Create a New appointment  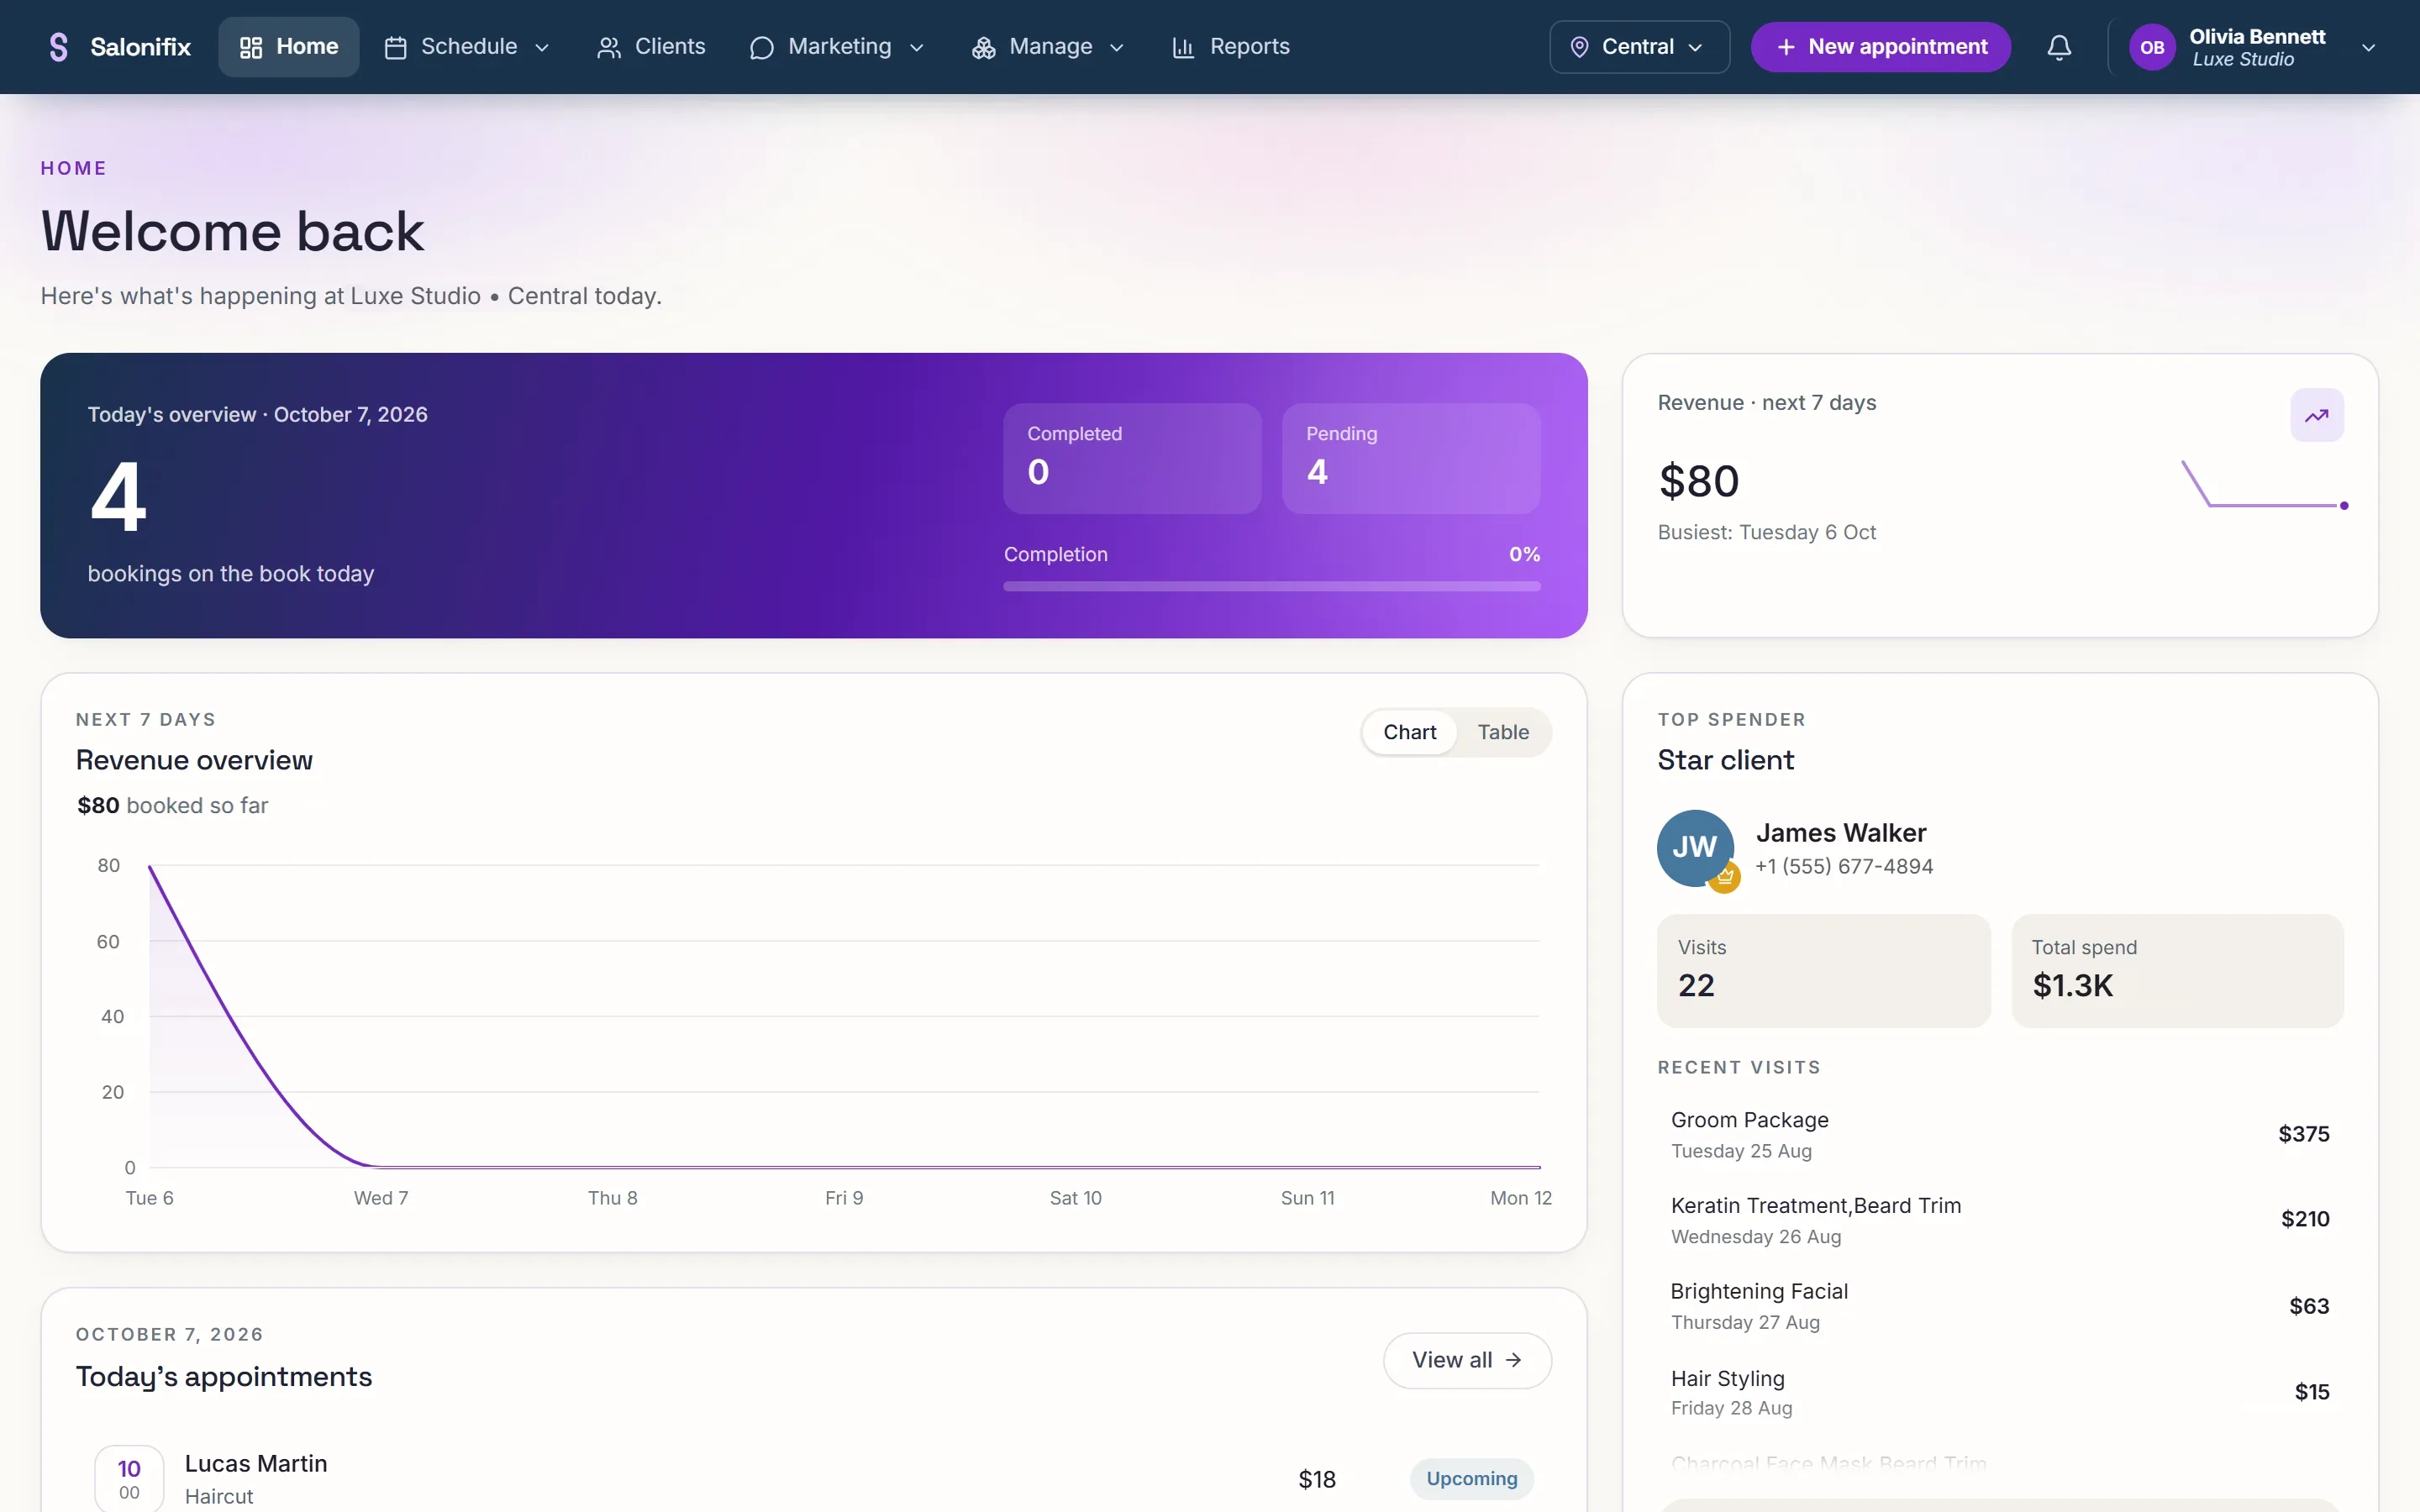pos(1880,47)
